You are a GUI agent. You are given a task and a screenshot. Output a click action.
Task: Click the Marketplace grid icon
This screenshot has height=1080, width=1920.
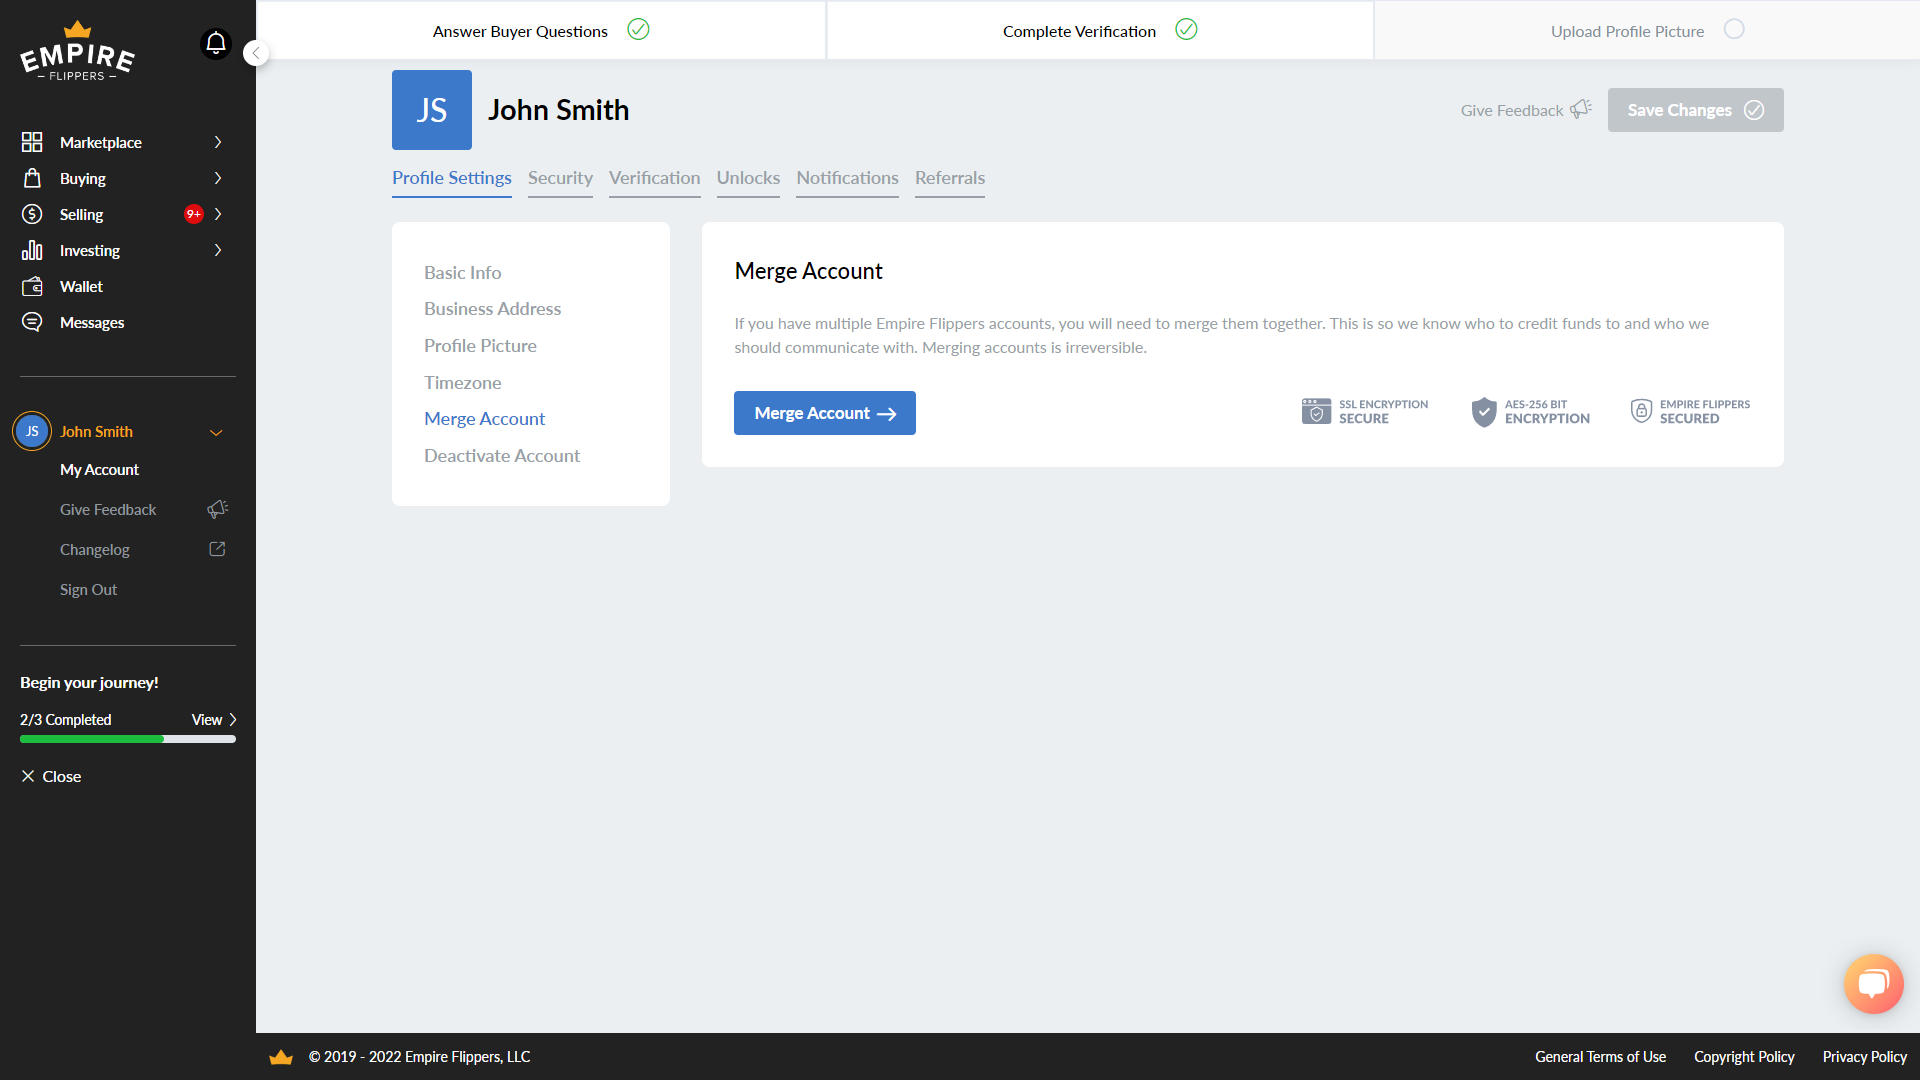(32, 142)
